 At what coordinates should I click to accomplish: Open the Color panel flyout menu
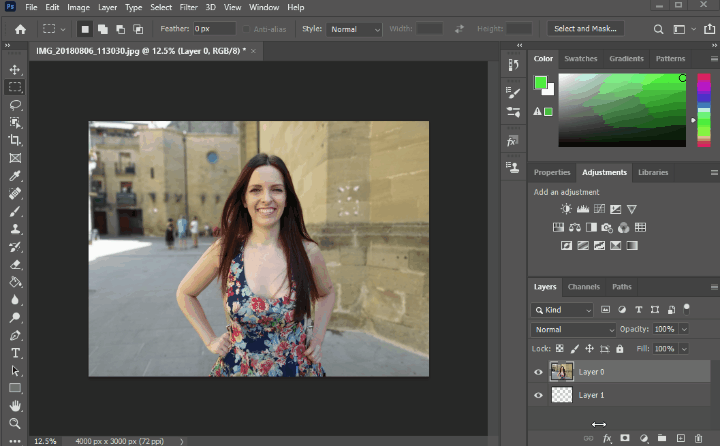[714, 59]
